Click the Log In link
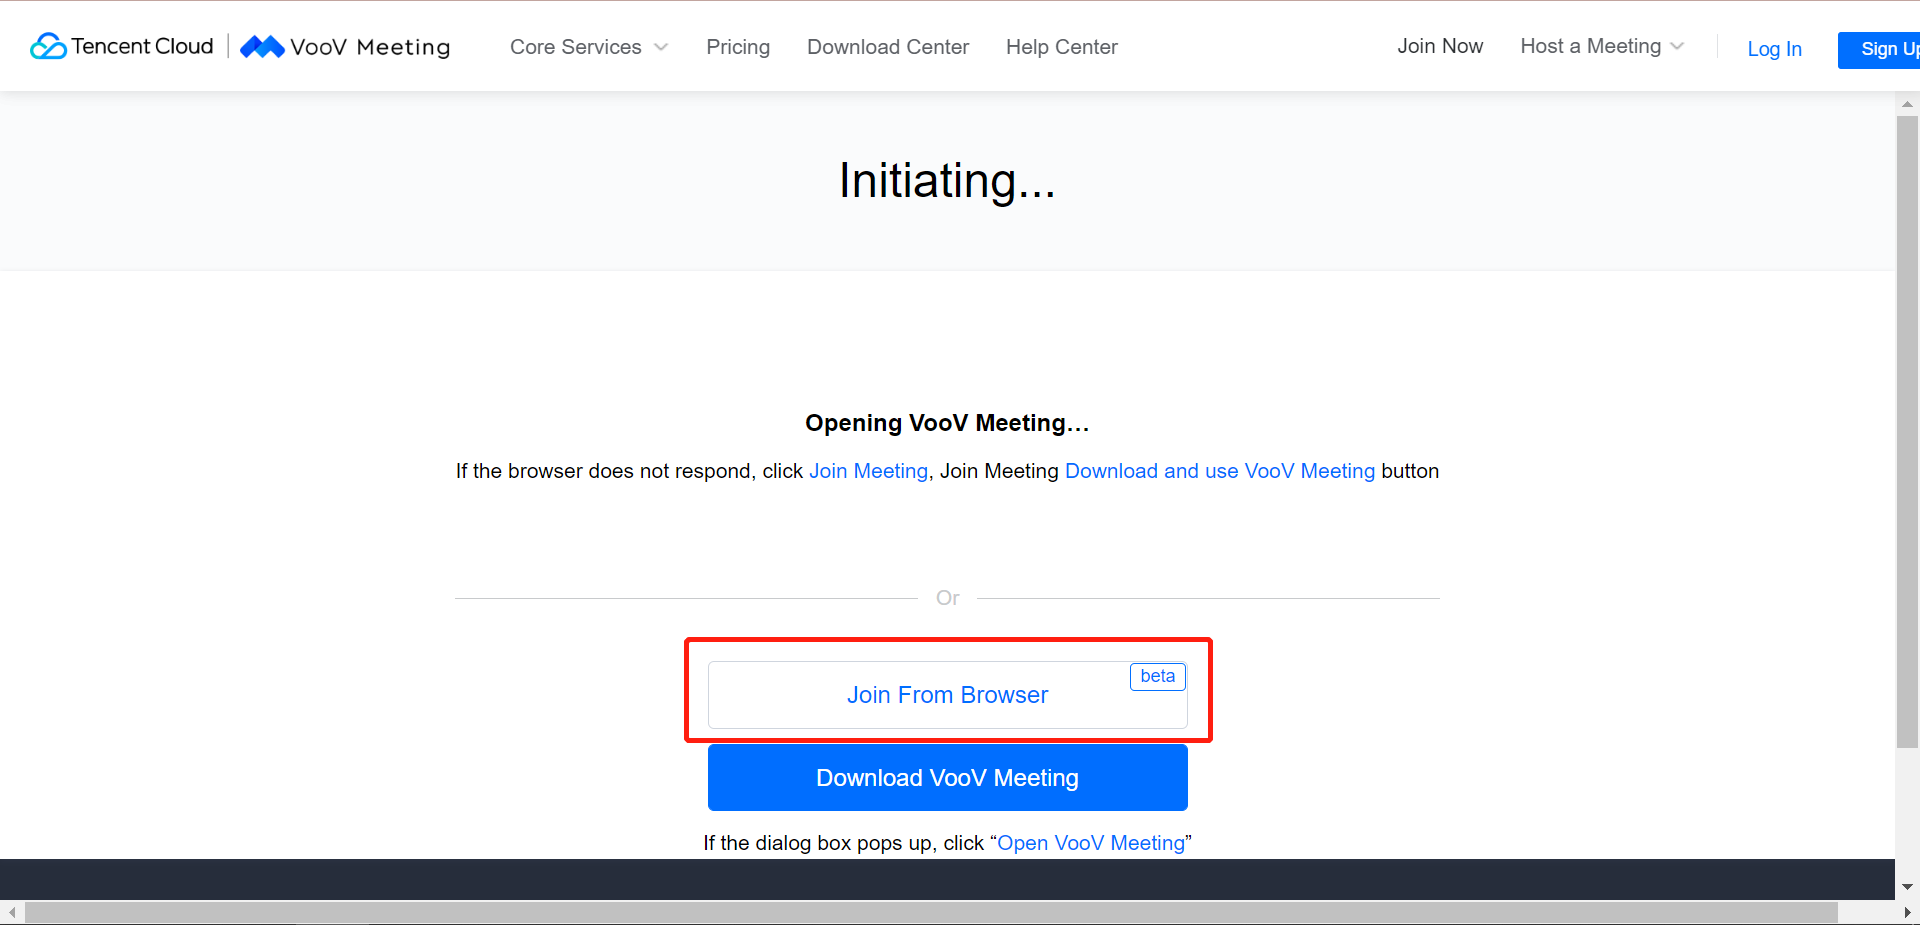This screenshot has height=925, width=1920. pos(1774,49)
